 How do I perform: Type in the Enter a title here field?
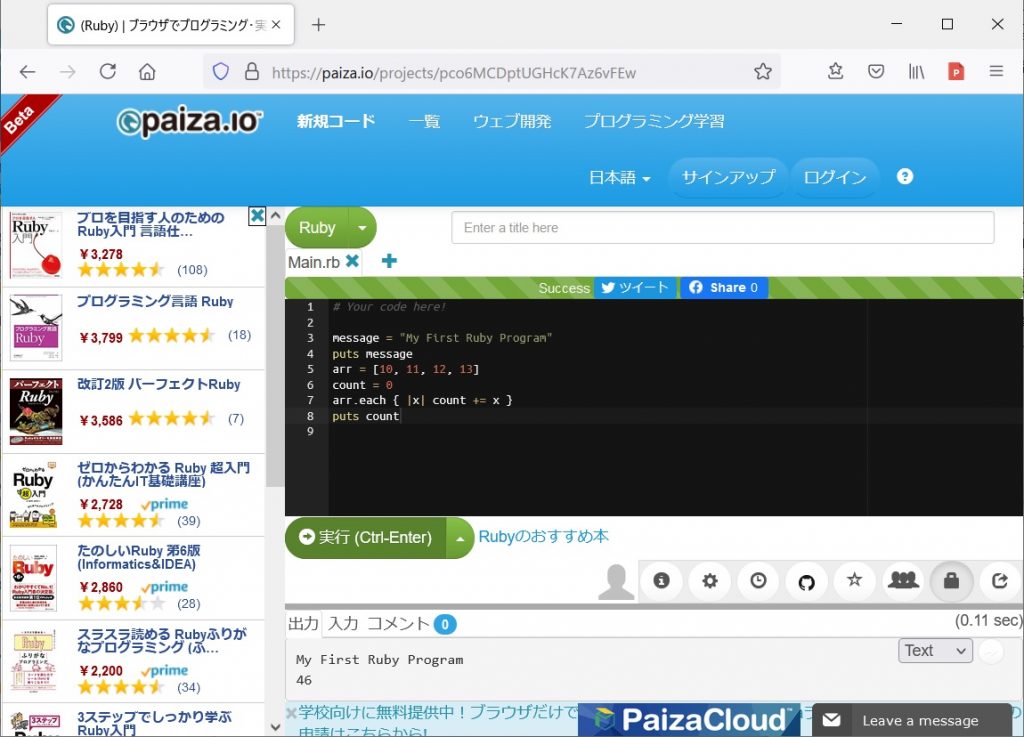725,227
